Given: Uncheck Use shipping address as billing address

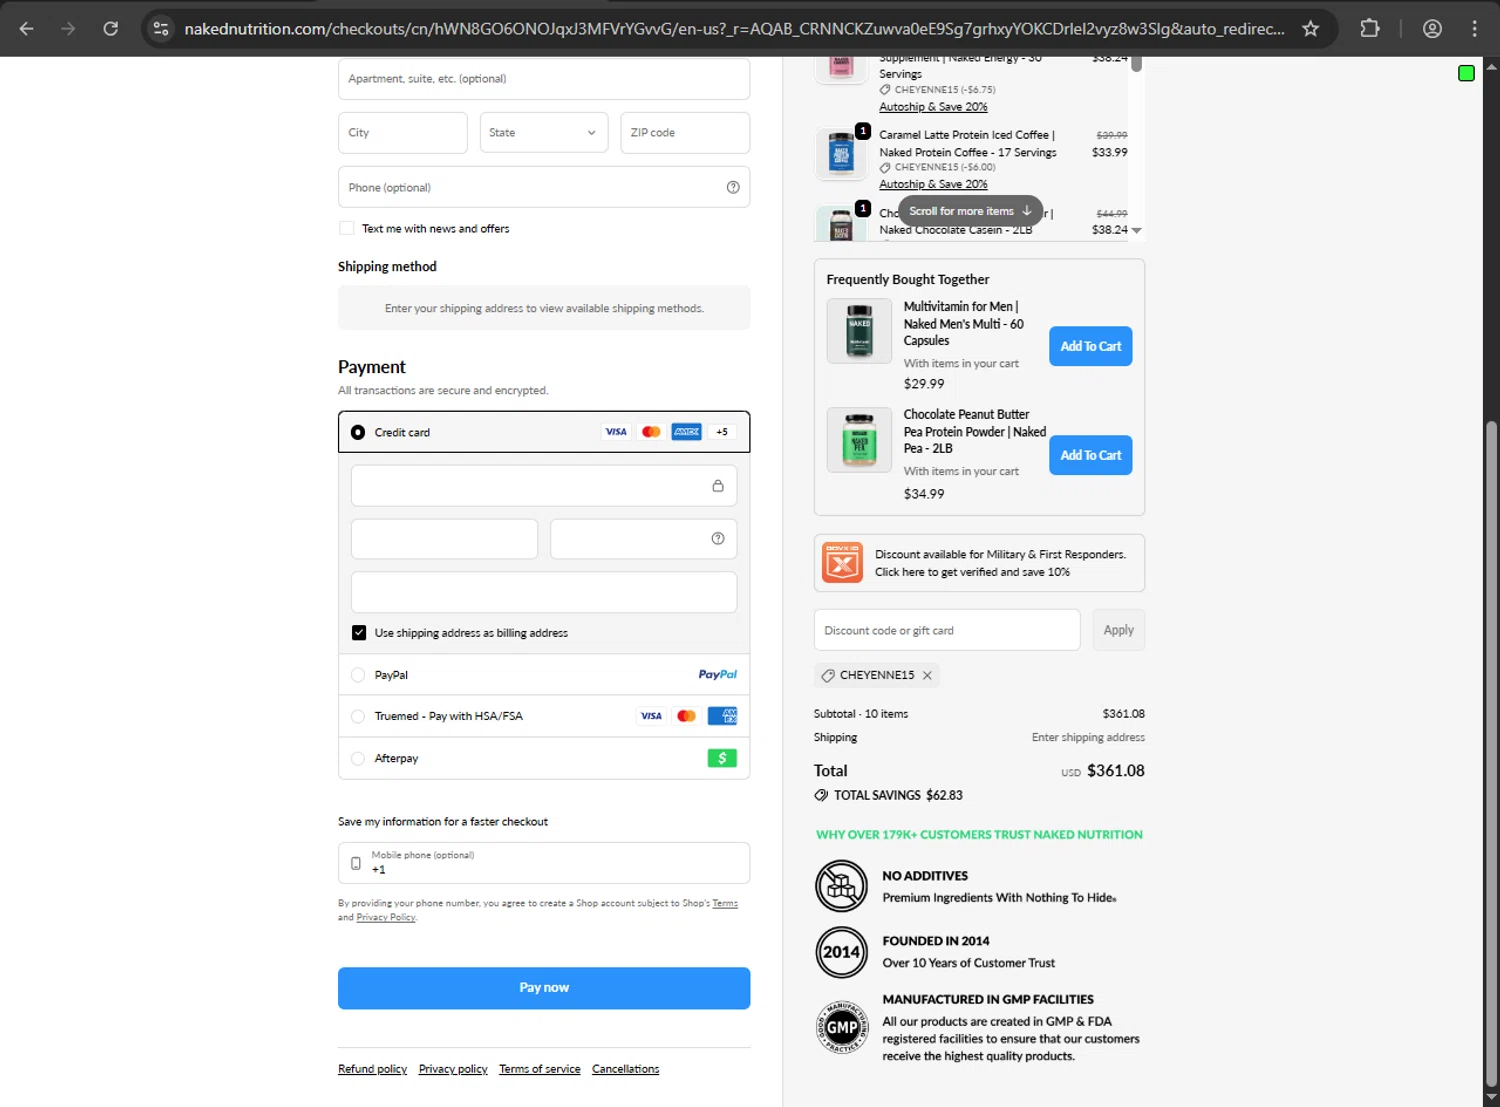Looking at the screenshot, I should pos(359,633).
